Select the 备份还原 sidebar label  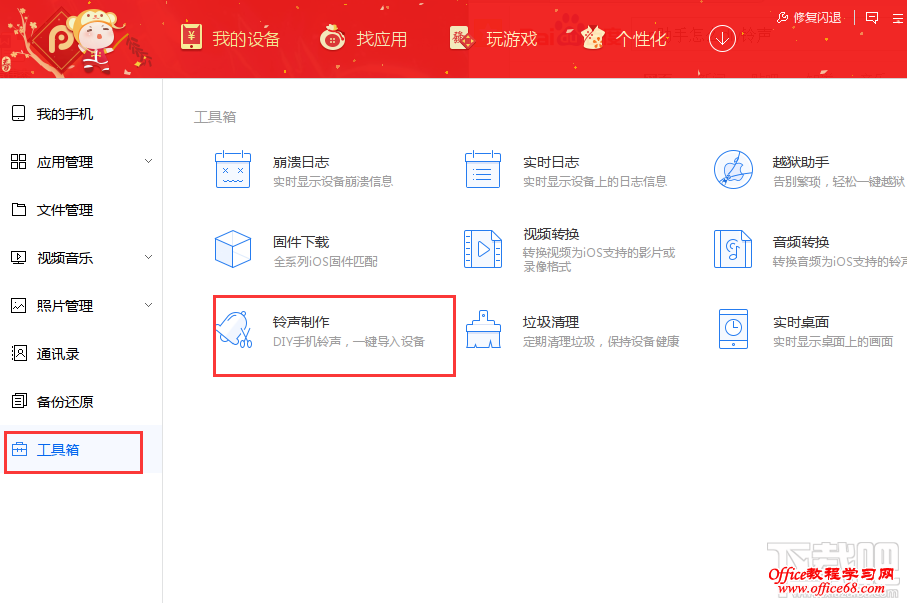65,402
